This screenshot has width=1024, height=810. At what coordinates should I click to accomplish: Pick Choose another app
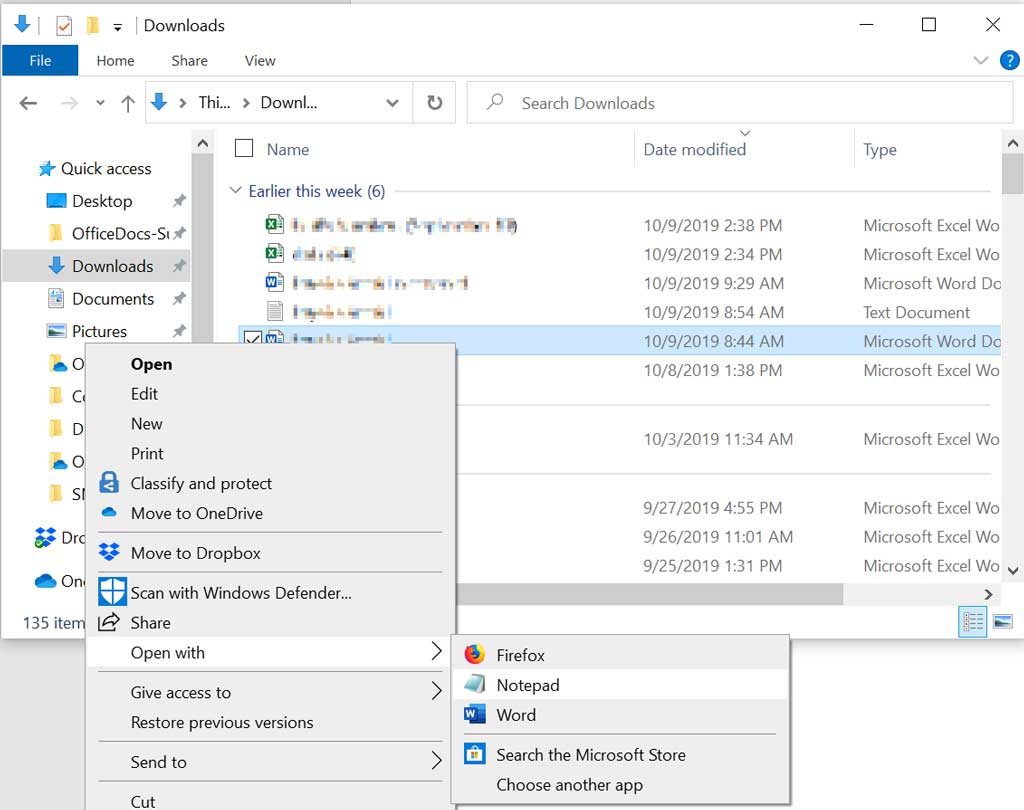point(620,785)
